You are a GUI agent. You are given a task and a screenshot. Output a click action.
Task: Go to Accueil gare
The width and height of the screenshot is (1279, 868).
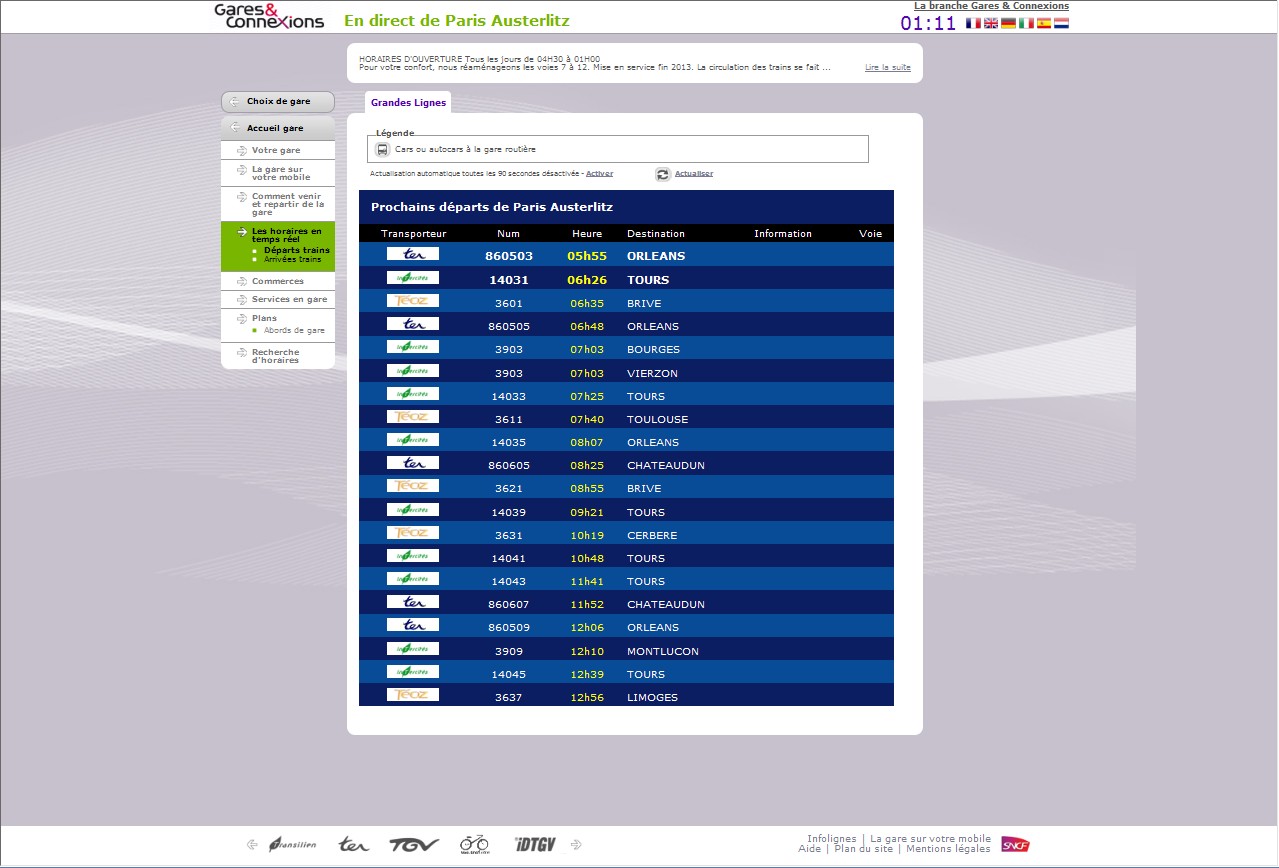[278, 128]
